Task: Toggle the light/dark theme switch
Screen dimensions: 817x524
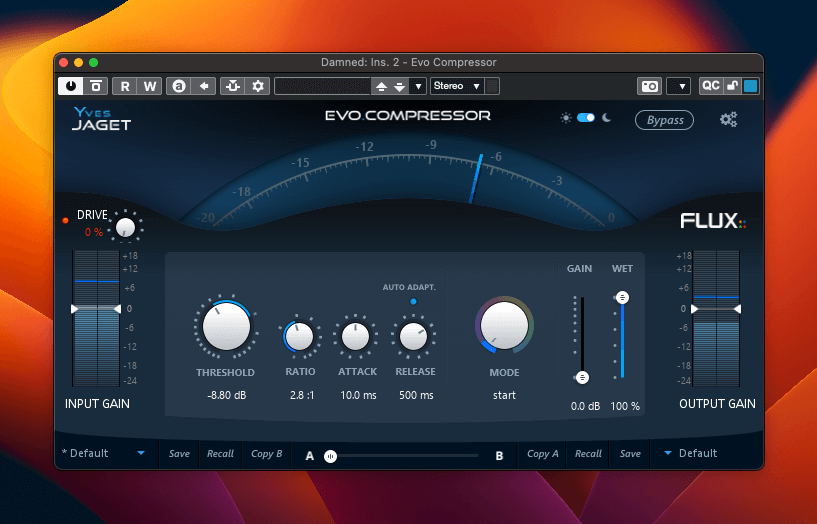Action: [x=586, y=118]
